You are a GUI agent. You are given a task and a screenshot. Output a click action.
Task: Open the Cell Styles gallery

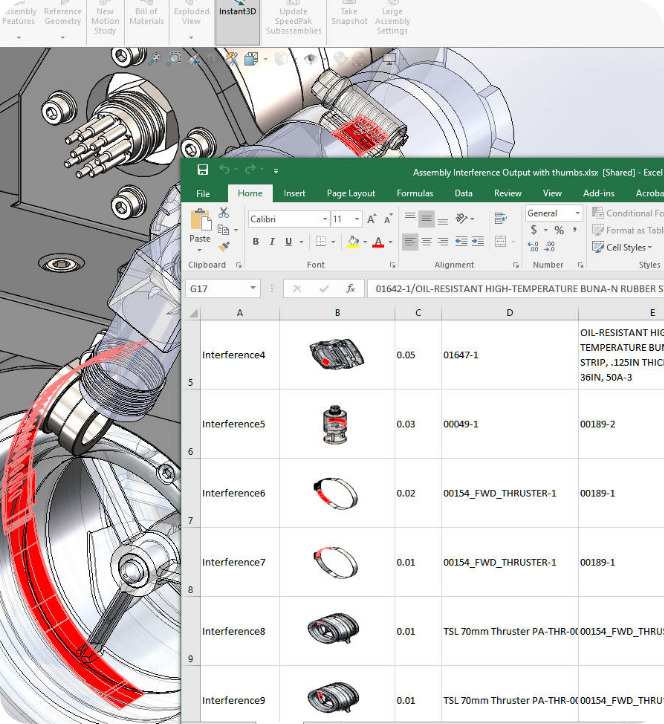[x=627, y=247]
